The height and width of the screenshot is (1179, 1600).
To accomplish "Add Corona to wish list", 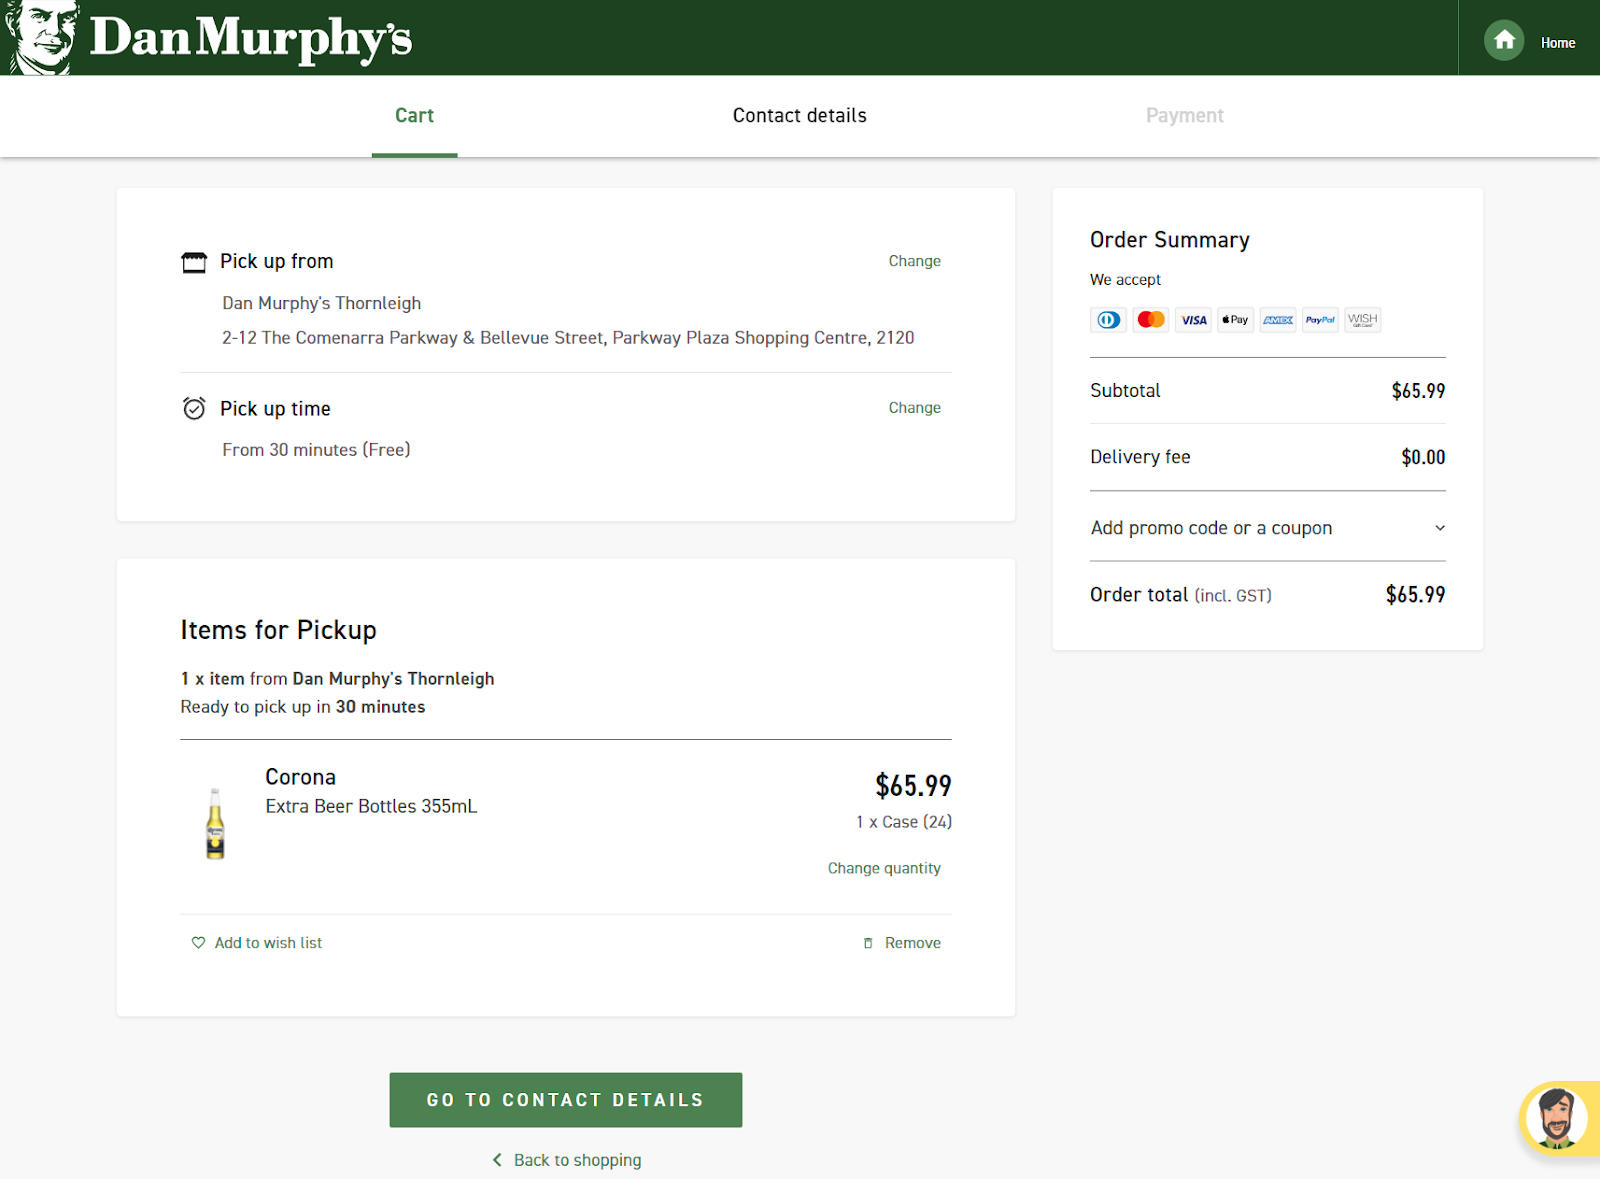I will coord(257,943).
